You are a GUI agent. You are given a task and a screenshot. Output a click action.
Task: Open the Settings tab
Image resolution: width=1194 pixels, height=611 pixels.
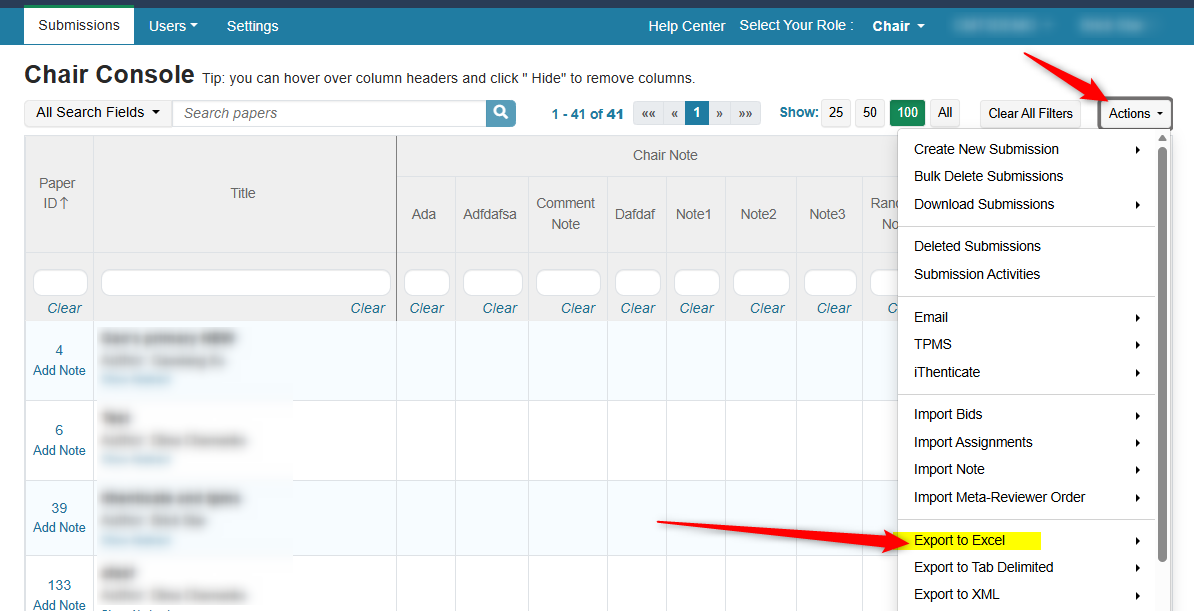252,26
